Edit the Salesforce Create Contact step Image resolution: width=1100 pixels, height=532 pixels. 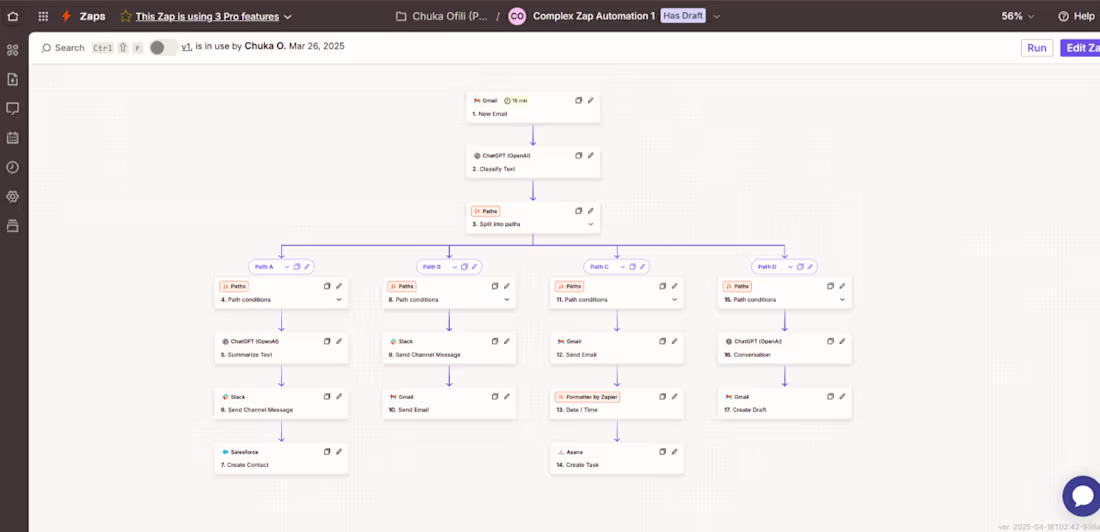[x=339, y=451]
